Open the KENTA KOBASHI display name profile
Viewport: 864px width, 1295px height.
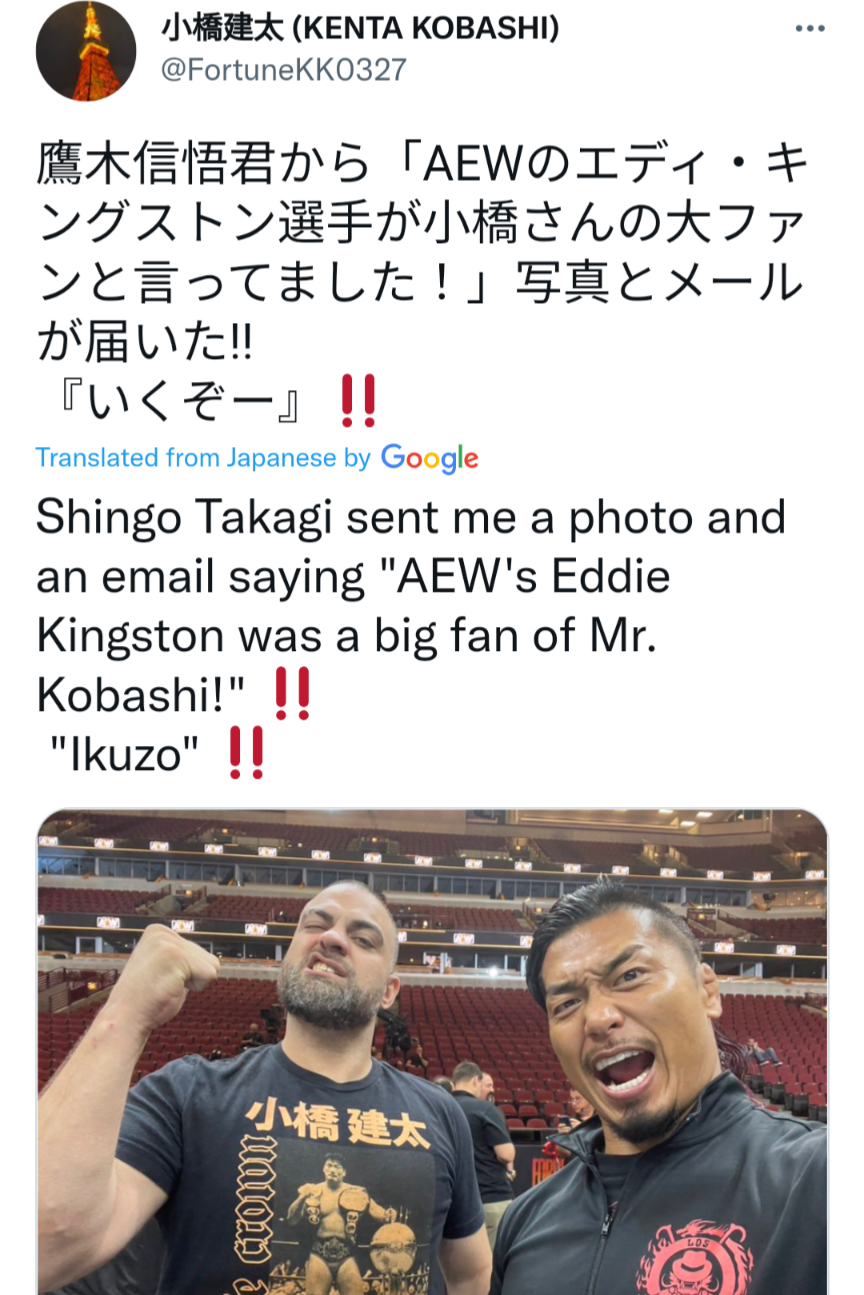[x=359, y=29]
